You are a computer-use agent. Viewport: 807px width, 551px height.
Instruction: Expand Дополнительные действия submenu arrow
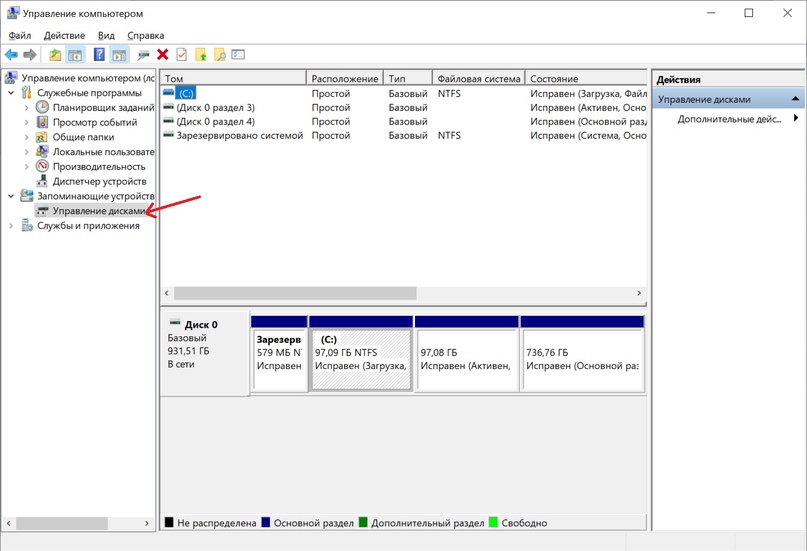tap(796, 119)
